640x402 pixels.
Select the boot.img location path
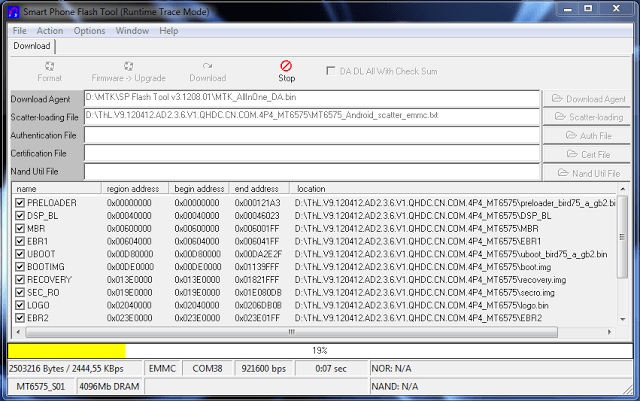coord(422,267)
